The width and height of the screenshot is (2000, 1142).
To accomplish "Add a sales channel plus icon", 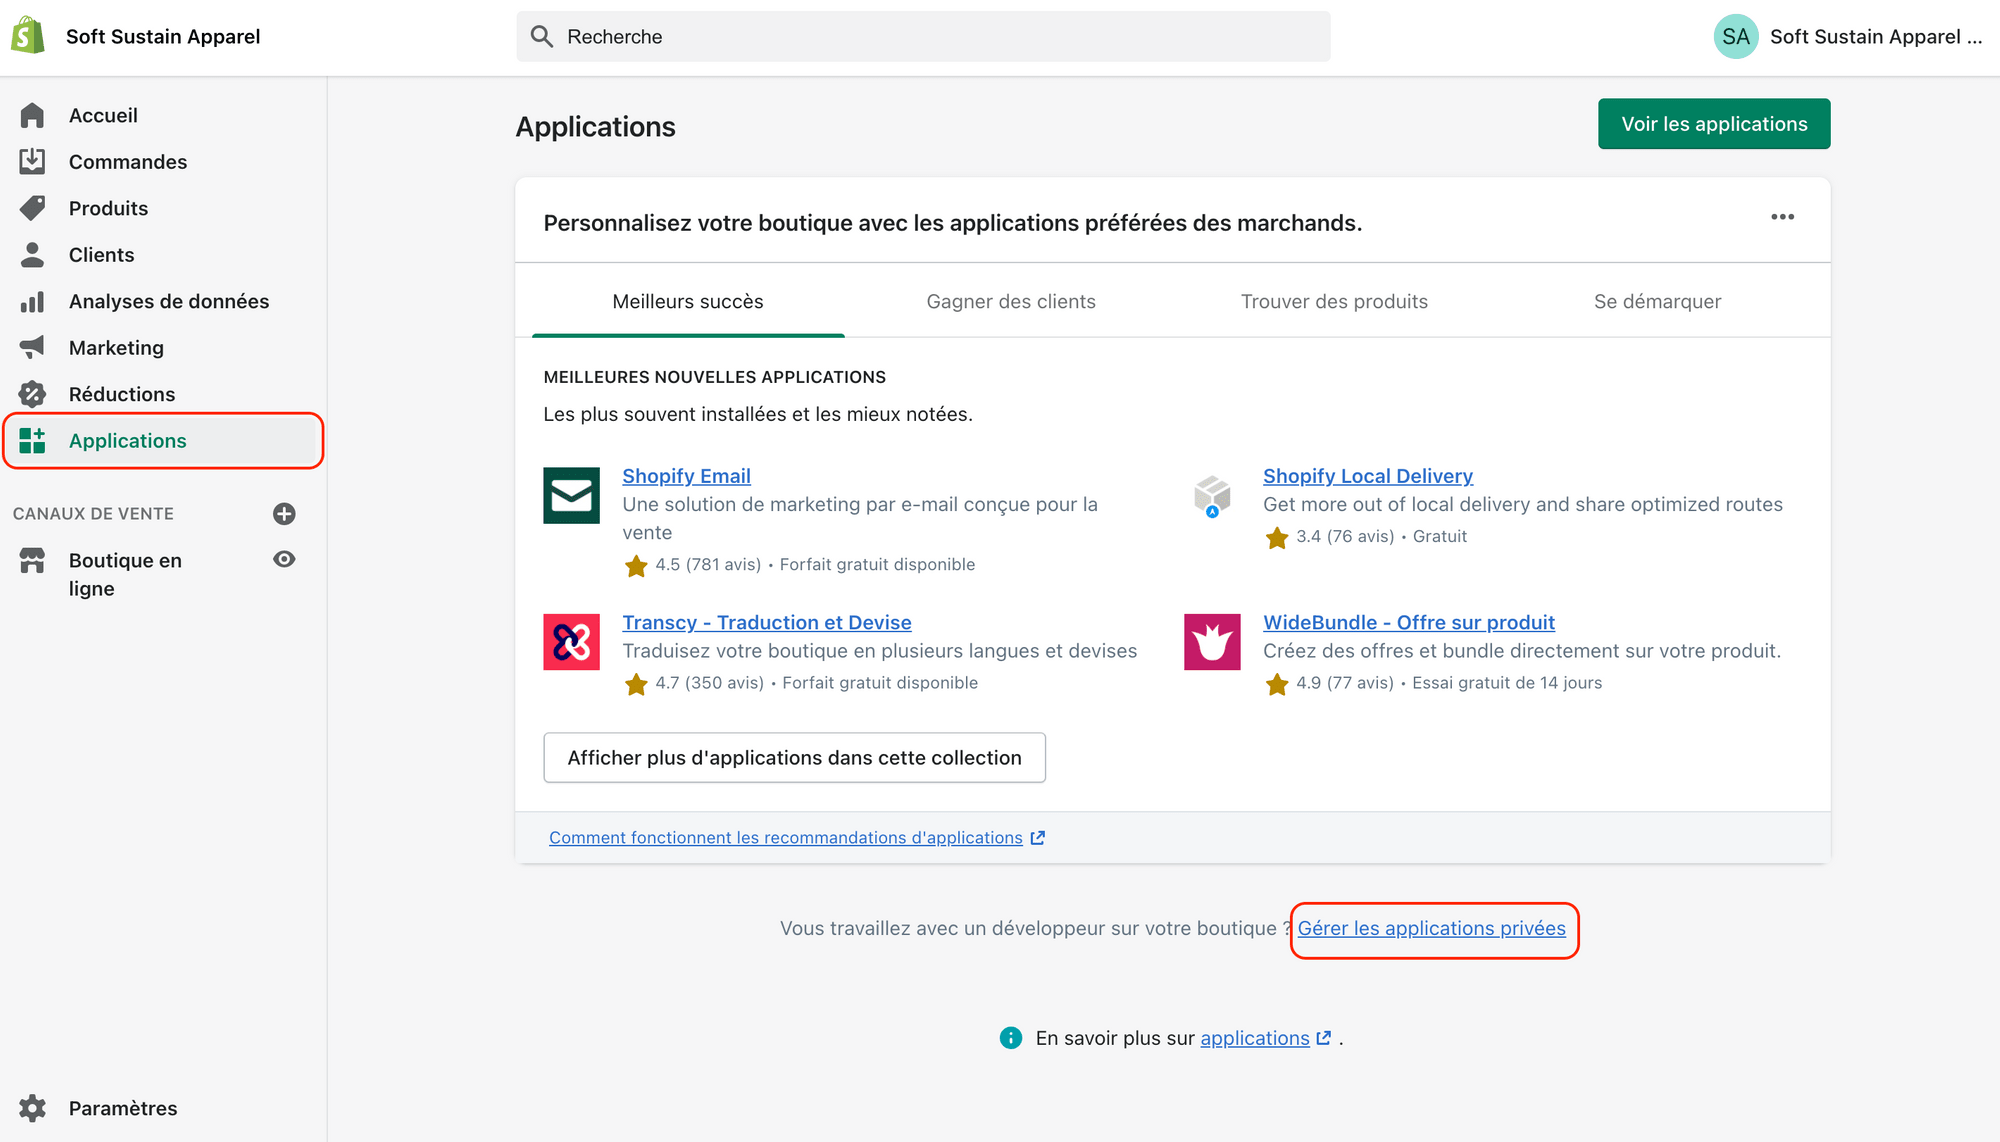I will coord(284,513).
